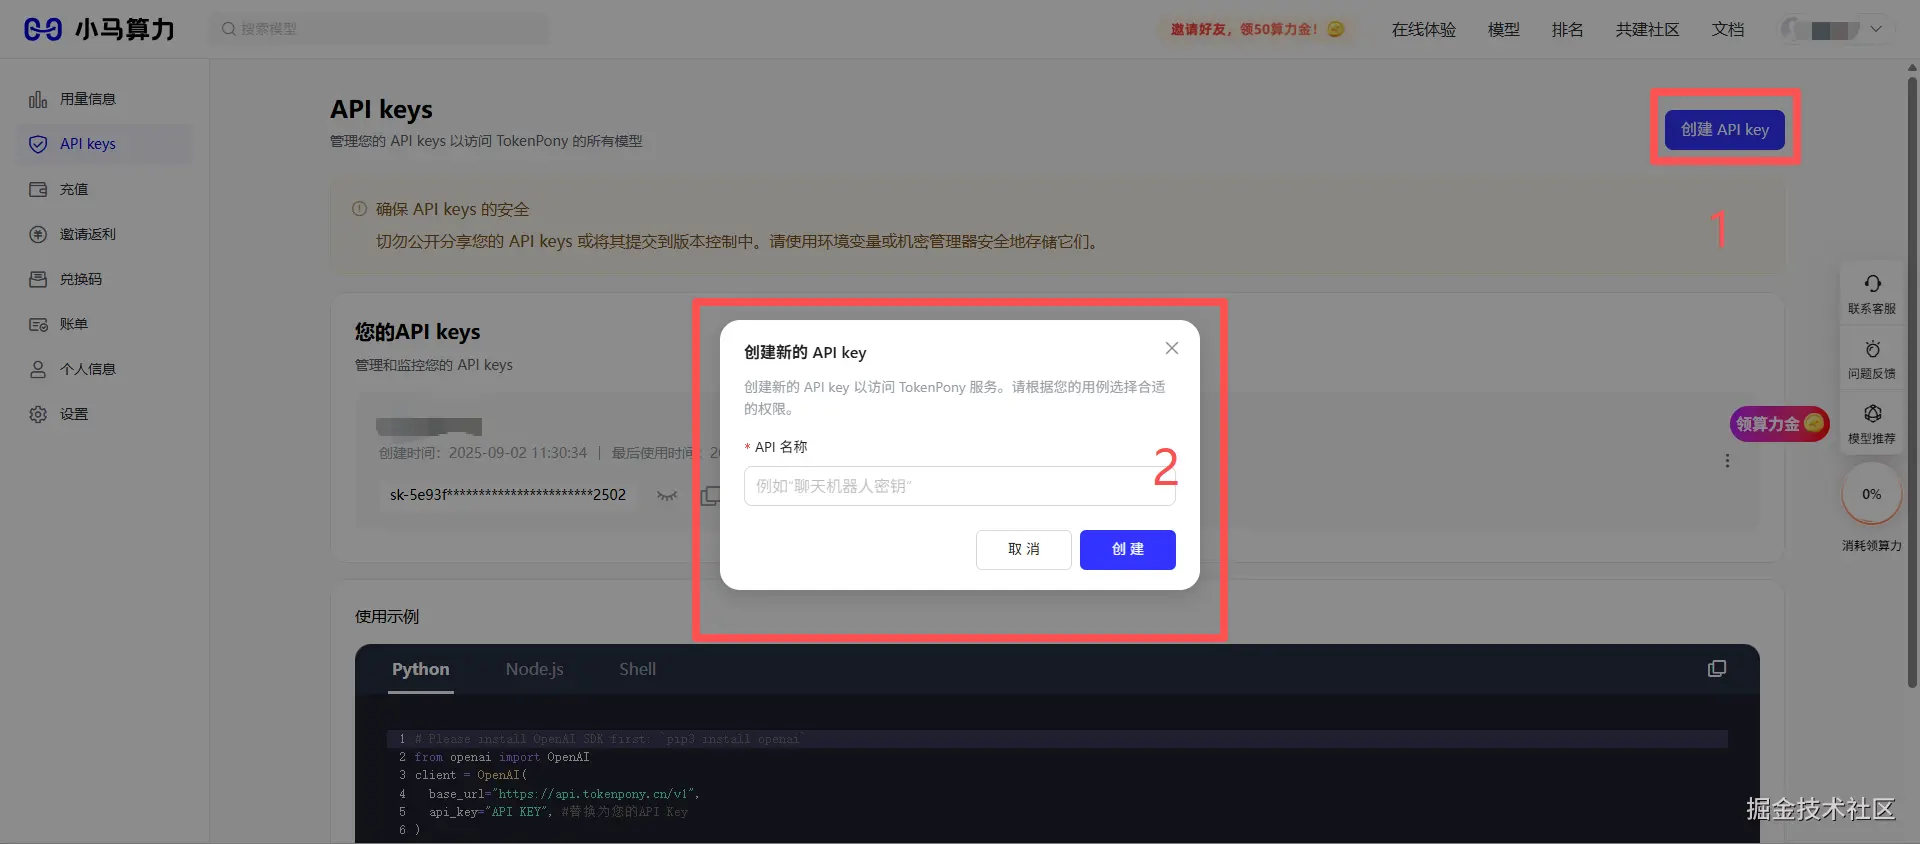Click the 领算力金 badge
Screen dimensions: 1920x844
click(x=1780, y=424)
